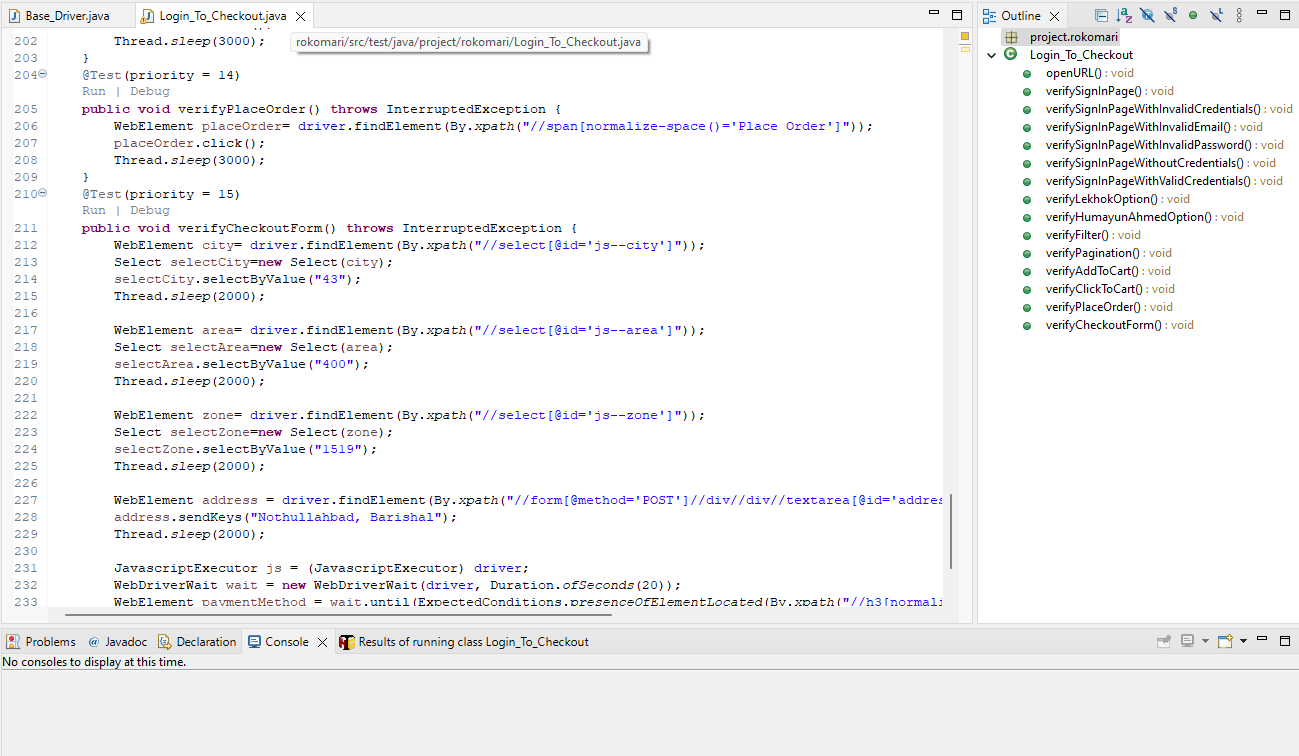The width and height of the screenshot is (1299, 756).
Task: Open the Open Console dropdown arrow
Action: click(x=1243, y=641)
